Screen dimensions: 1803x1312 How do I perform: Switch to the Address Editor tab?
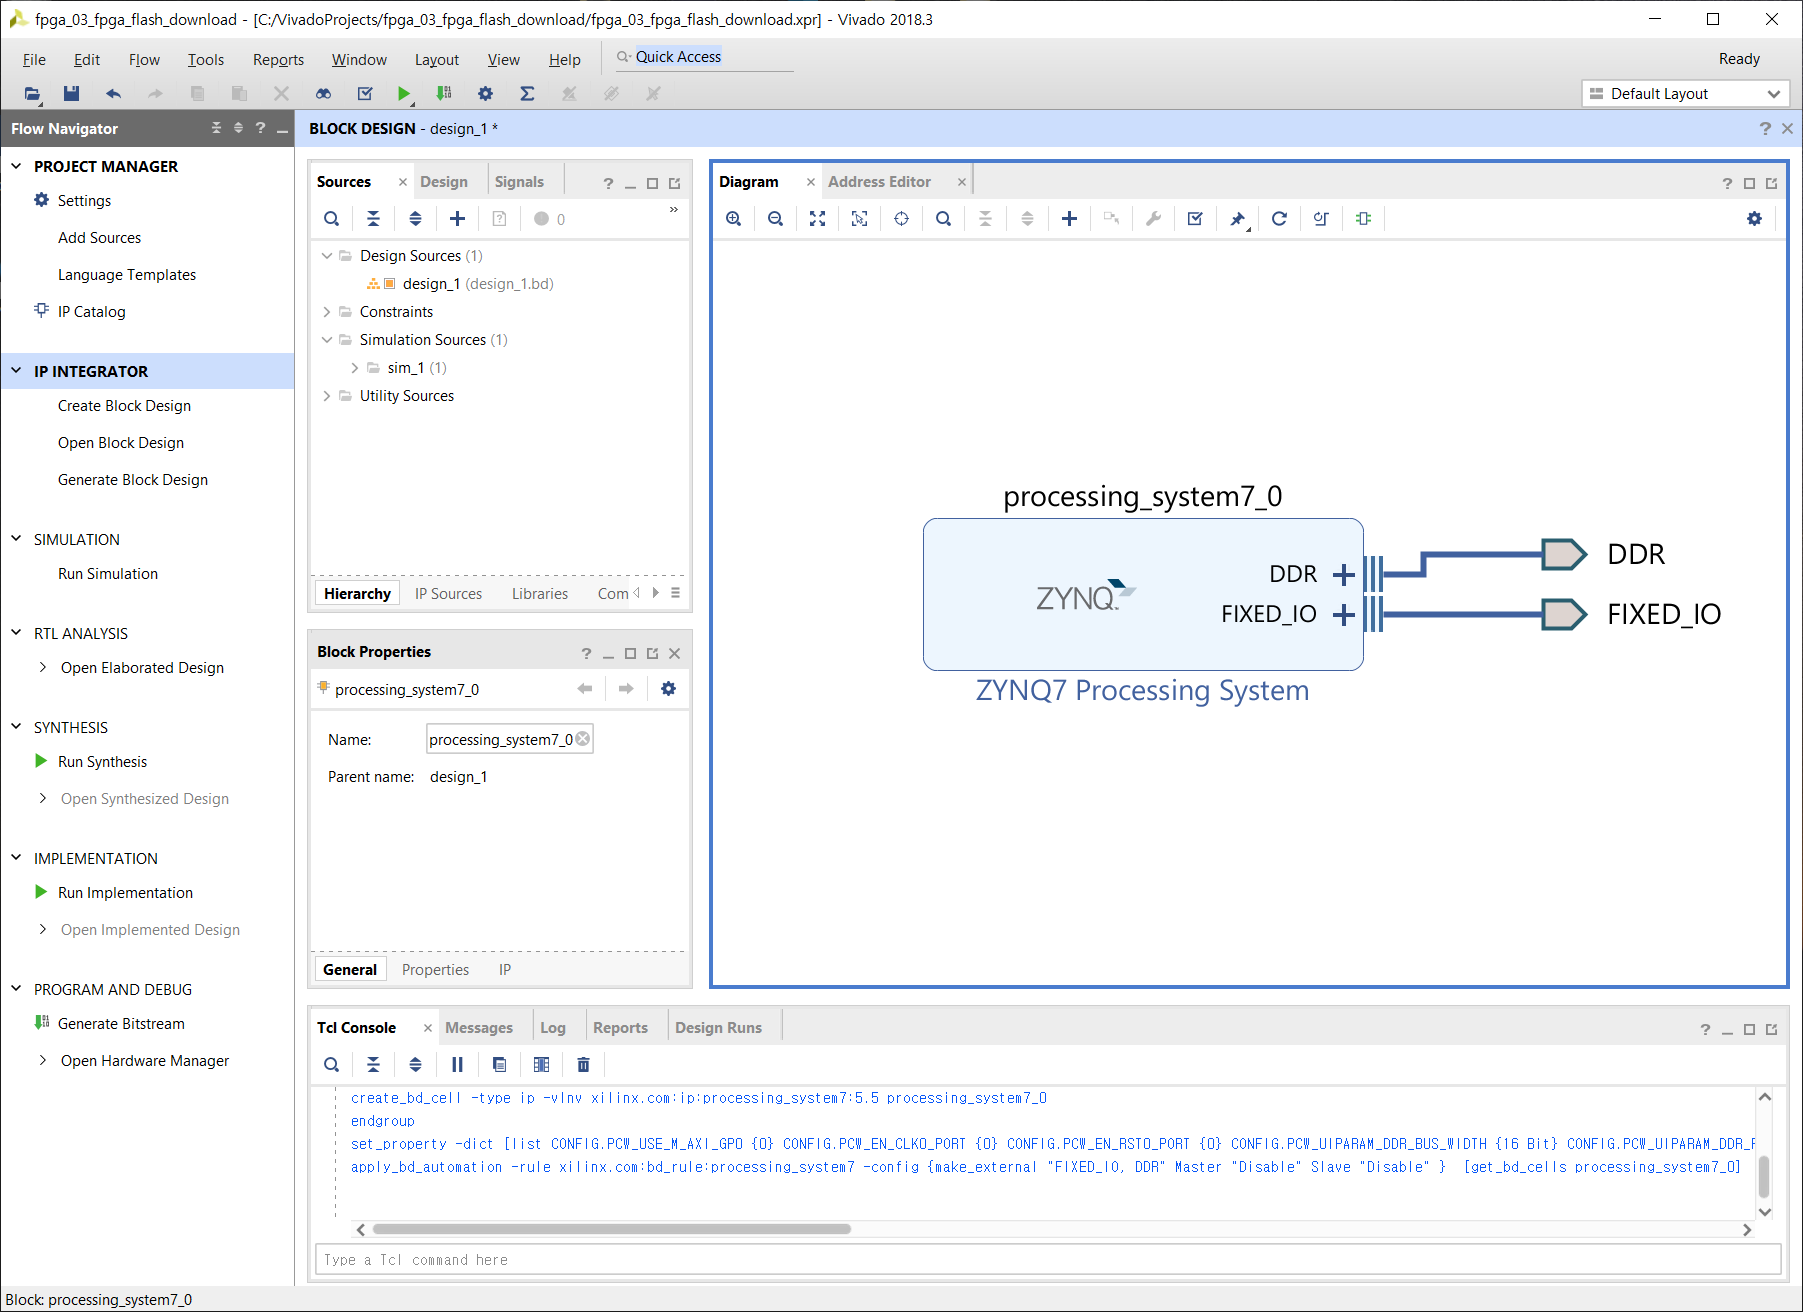879,182
